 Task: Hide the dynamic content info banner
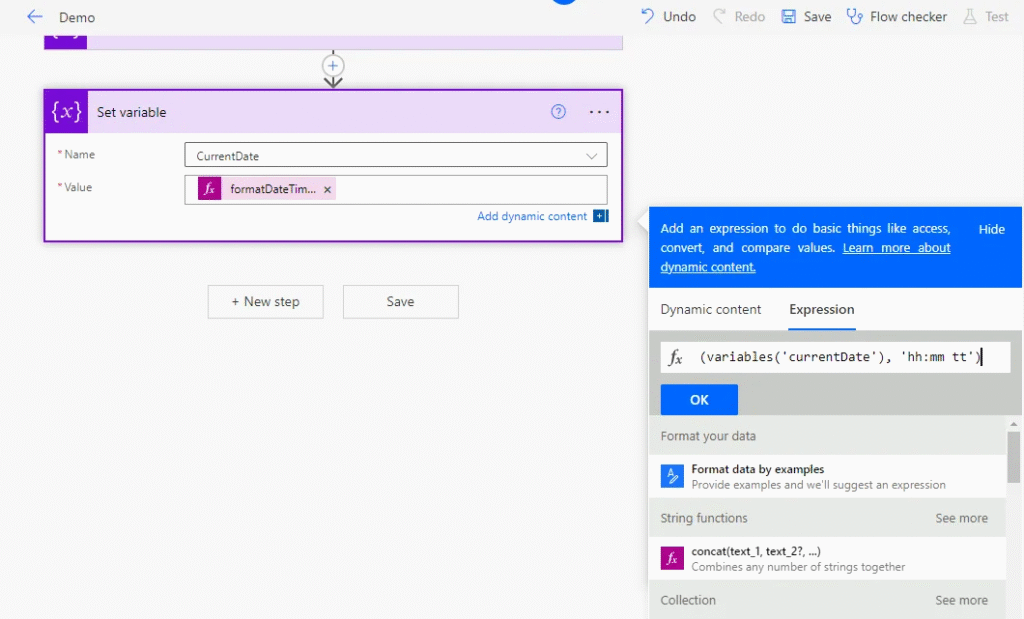[991, 229]
